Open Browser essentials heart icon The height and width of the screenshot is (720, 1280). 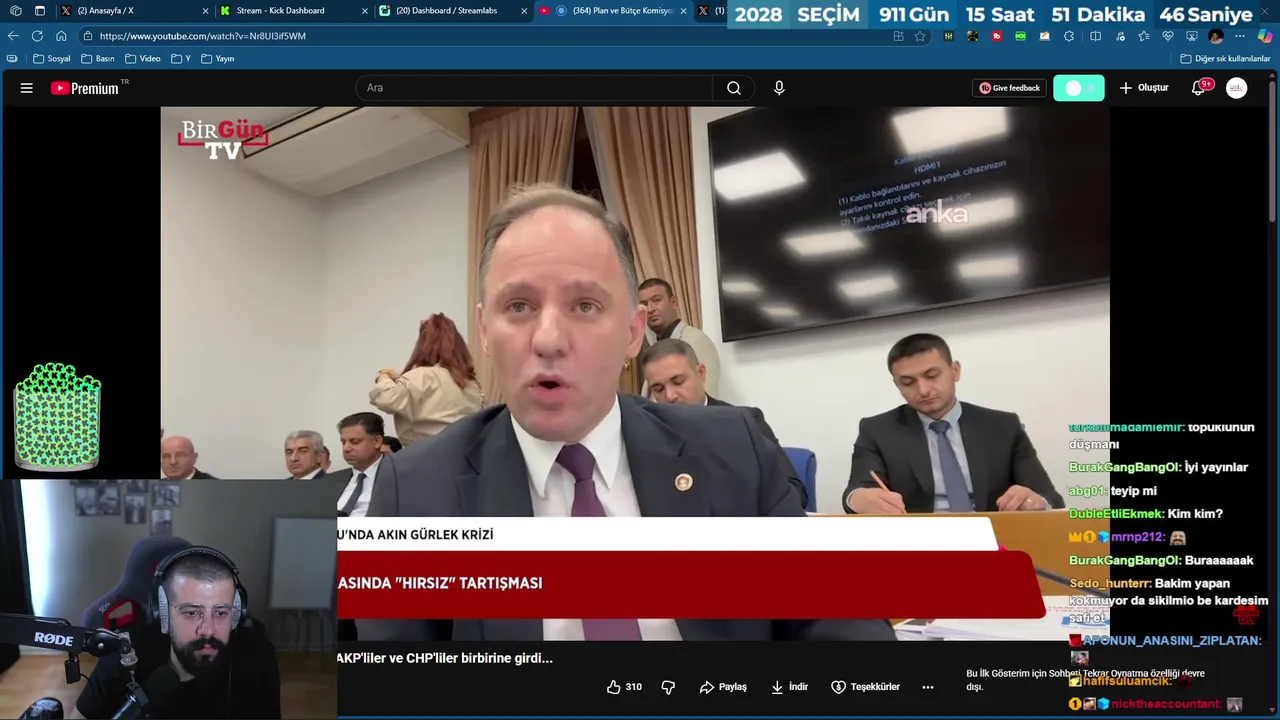(1168, 36)
